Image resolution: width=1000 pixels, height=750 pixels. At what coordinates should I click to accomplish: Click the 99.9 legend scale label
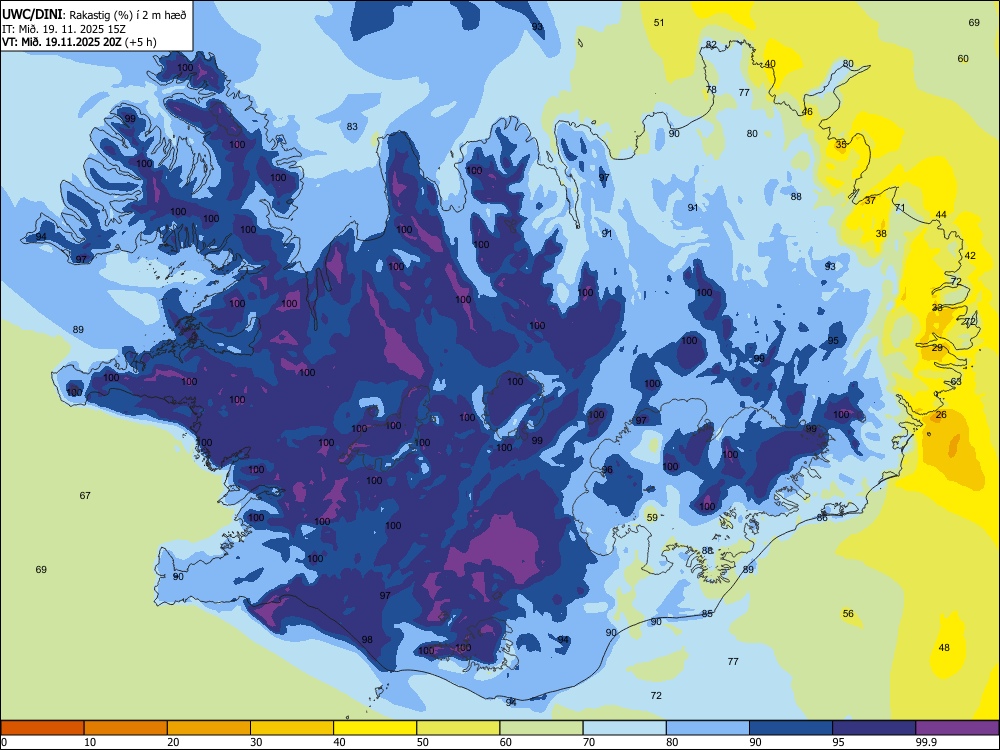click(x=925, y=742)
